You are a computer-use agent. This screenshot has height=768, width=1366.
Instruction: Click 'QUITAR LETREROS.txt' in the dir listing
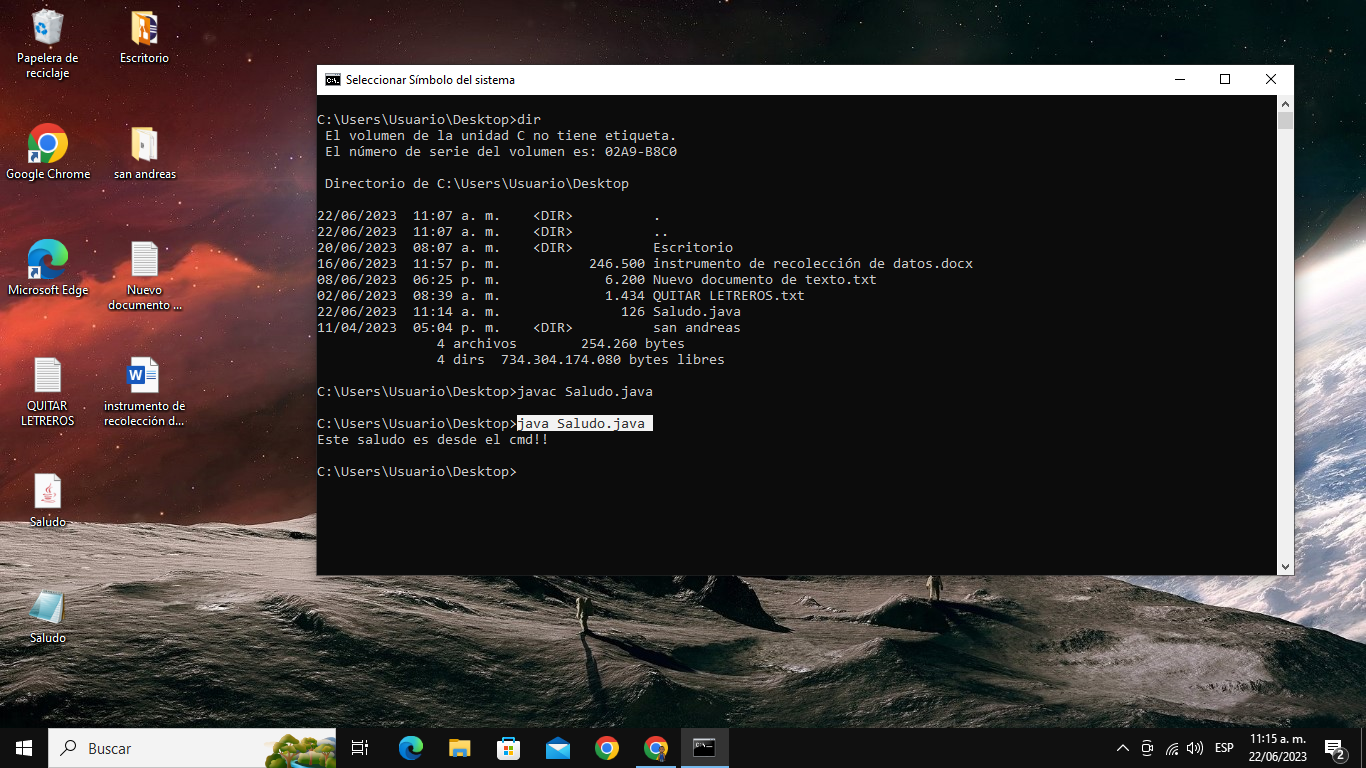pyautogui.click(x=729, y=296)
